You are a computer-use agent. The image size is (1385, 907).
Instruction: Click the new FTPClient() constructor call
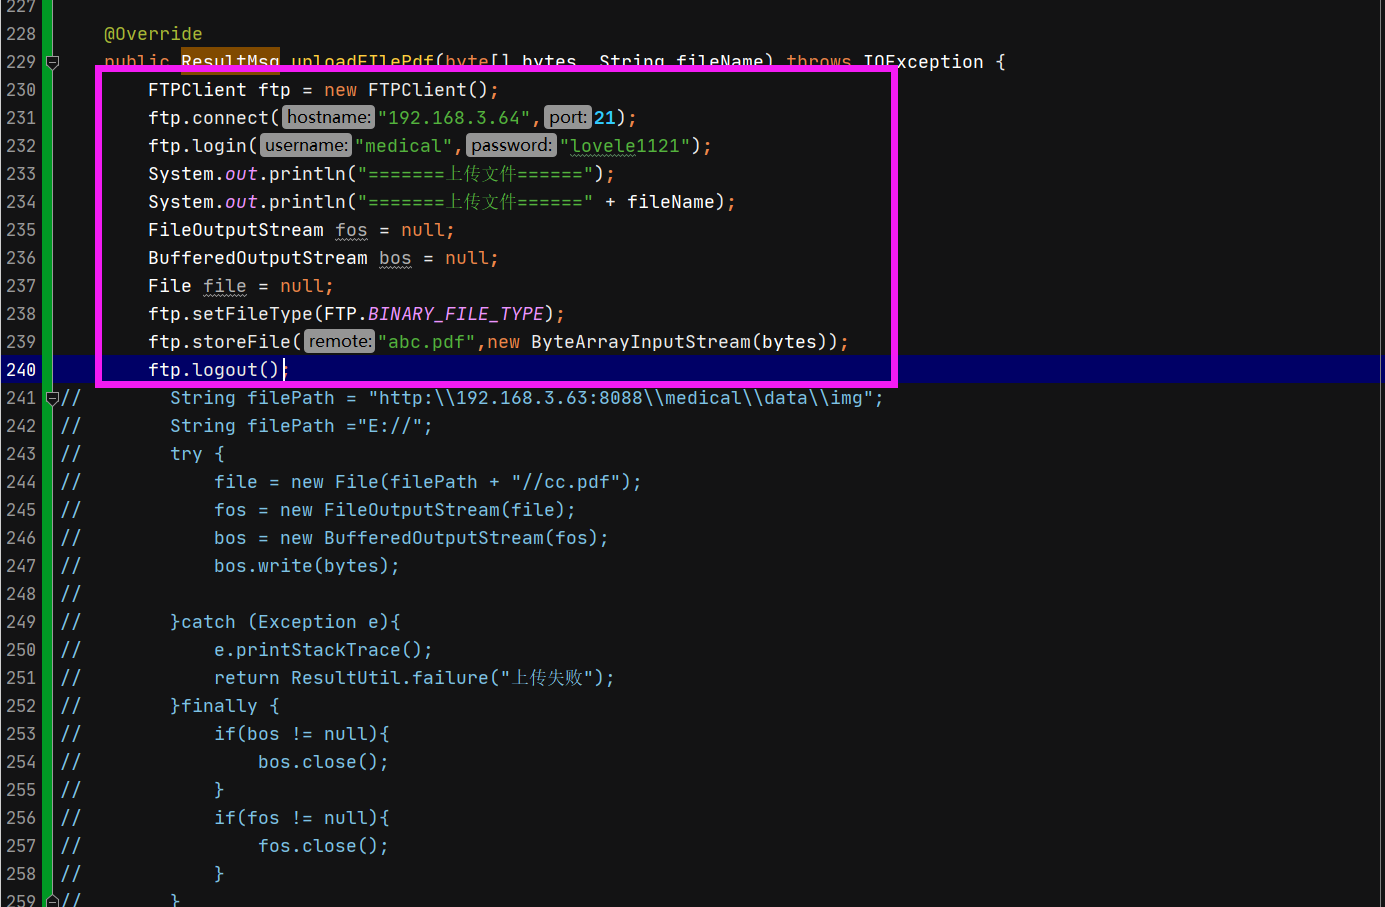point(406,90)
